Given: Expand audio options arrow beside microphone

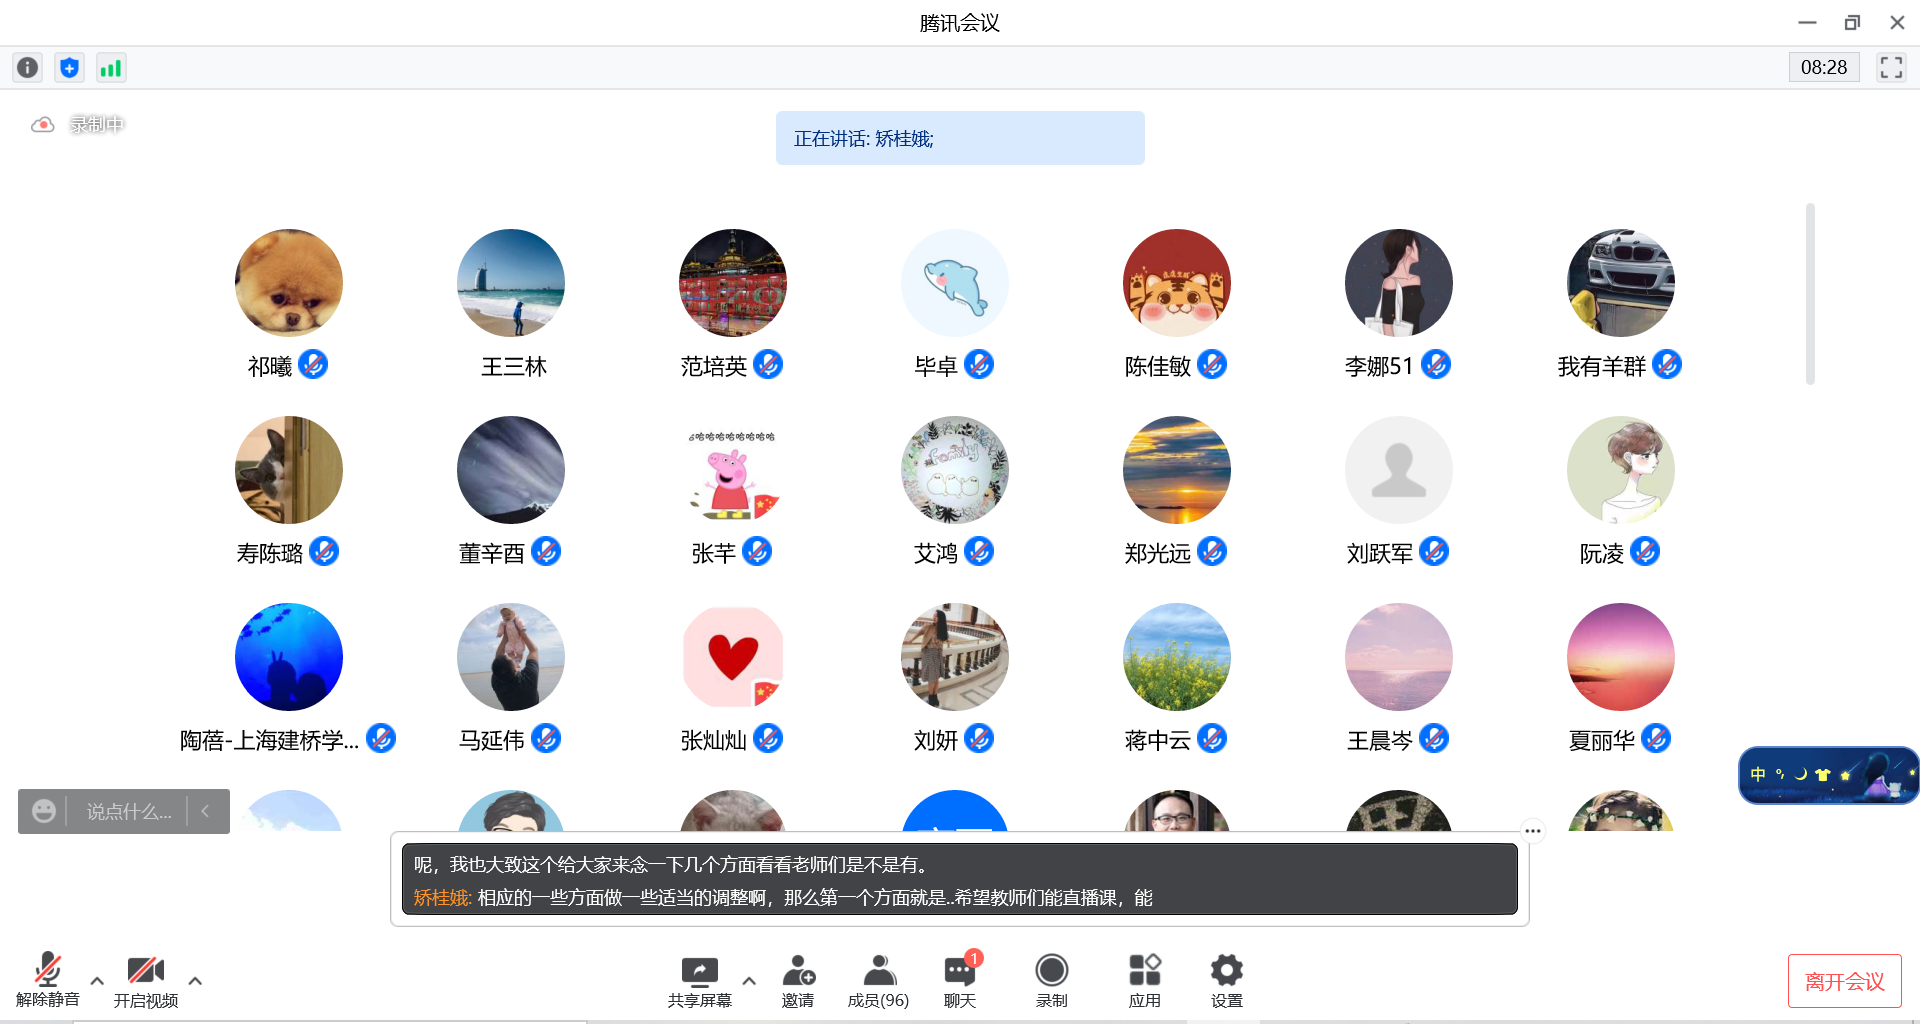Looking at the screenshot, I should (x=97, y=981).
